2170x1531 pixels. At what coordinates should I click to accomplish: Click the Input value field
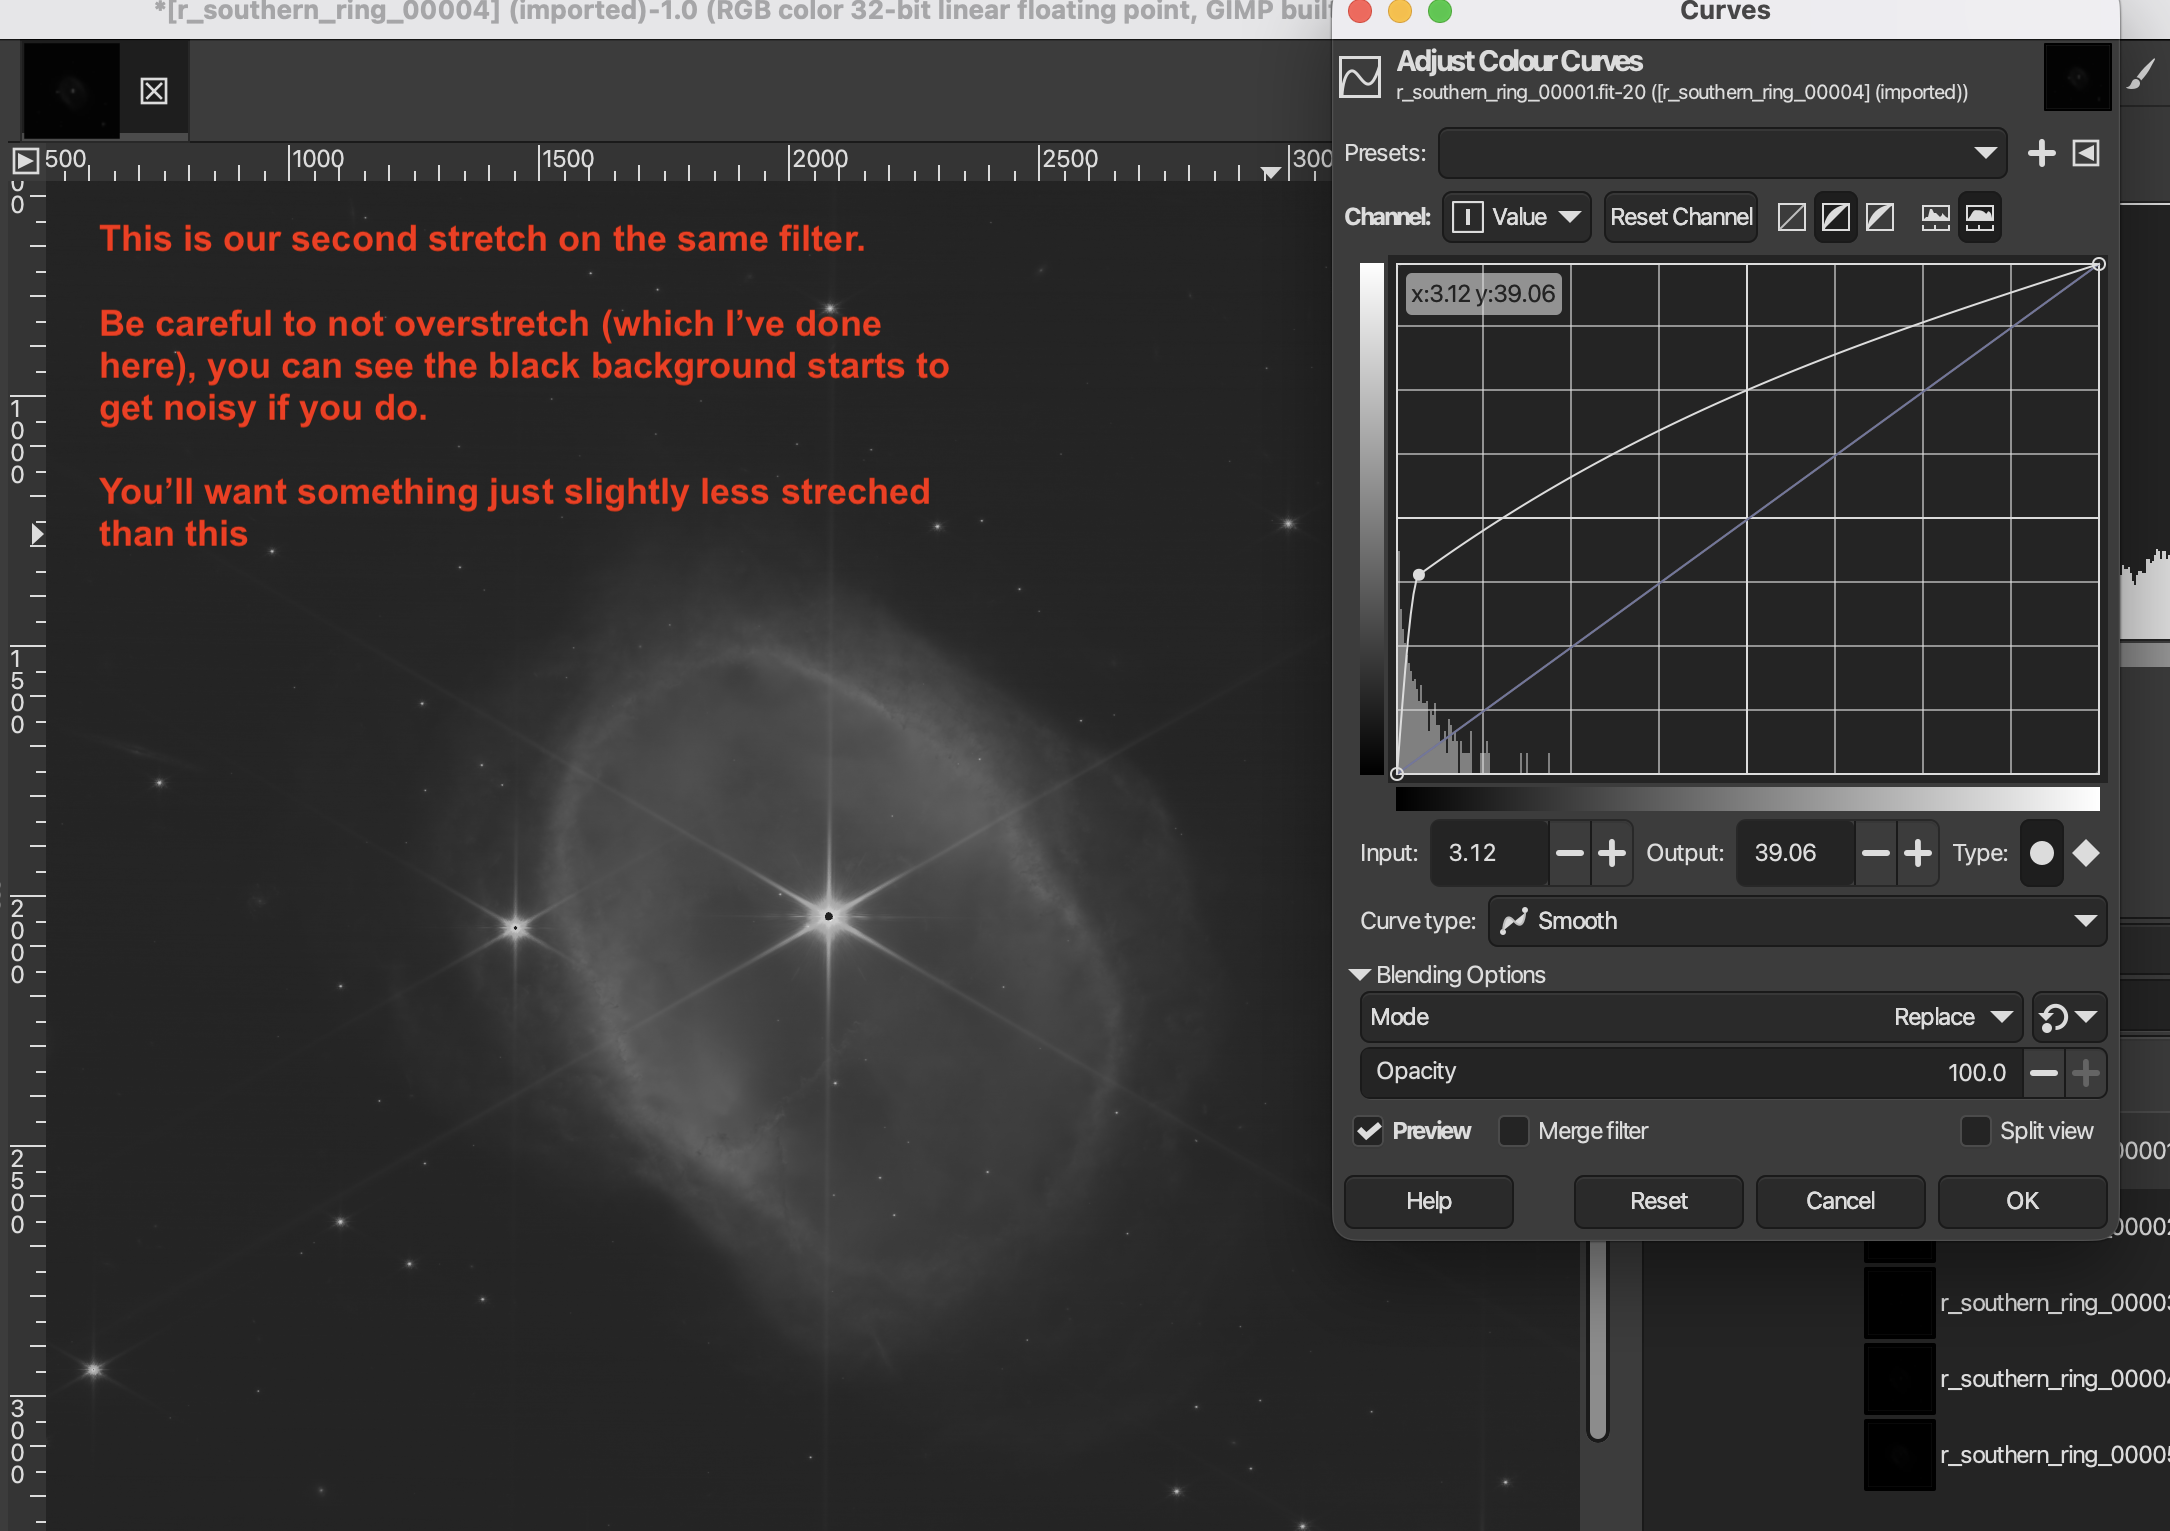(x=1490, y=853)
